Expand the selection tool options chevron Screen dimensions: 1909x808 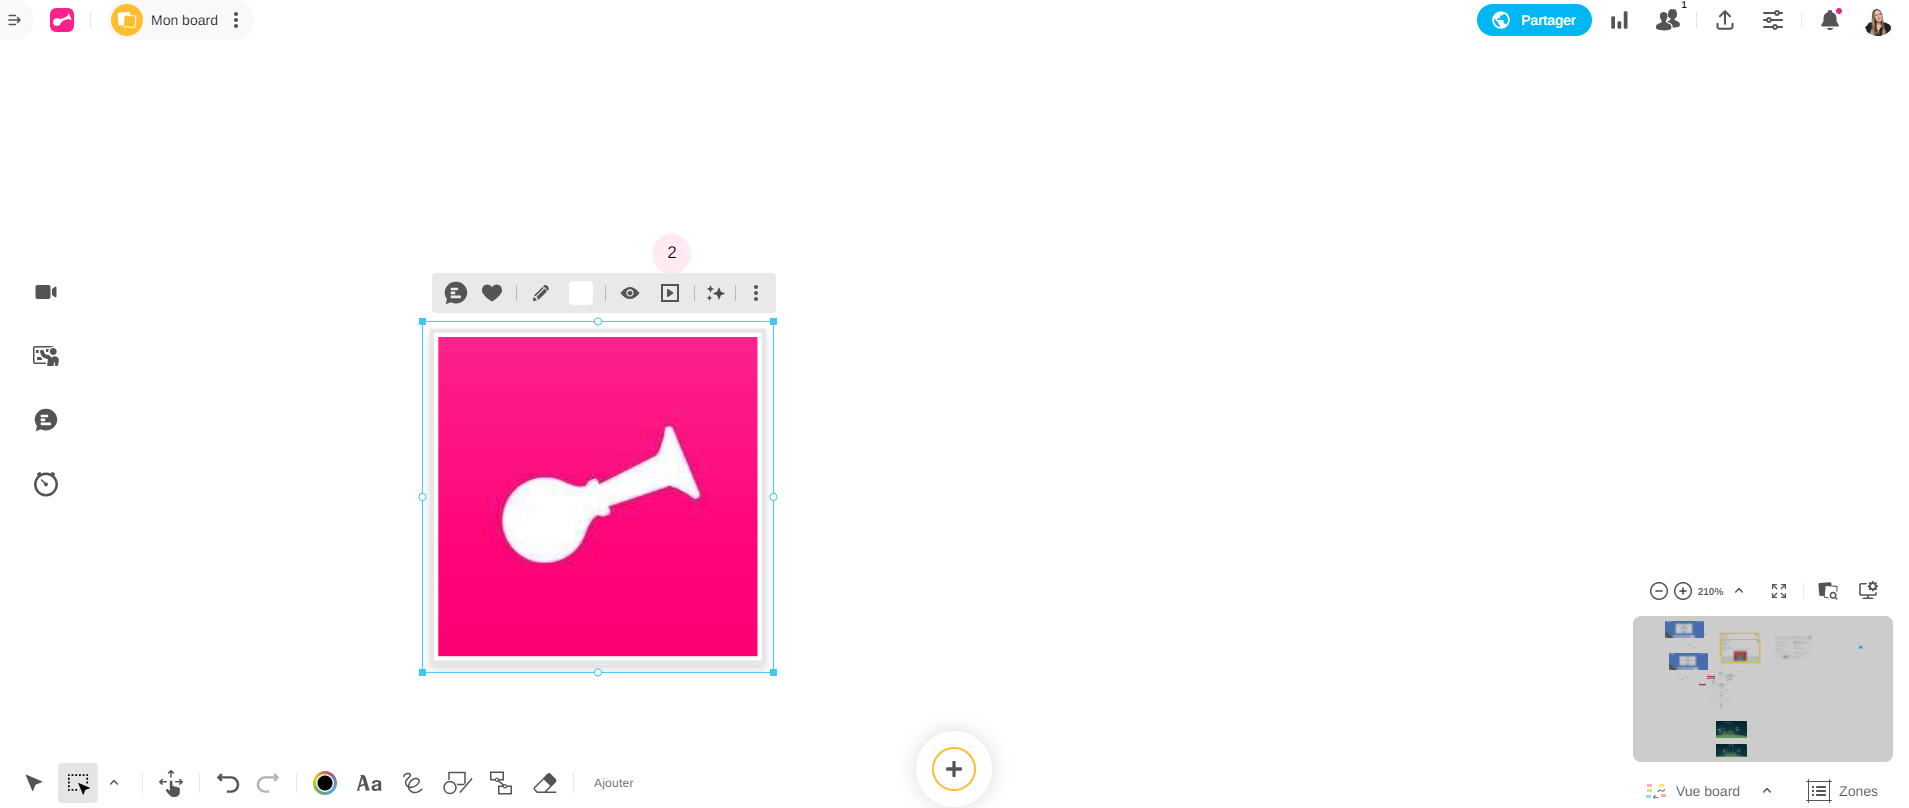click(114, 783)
